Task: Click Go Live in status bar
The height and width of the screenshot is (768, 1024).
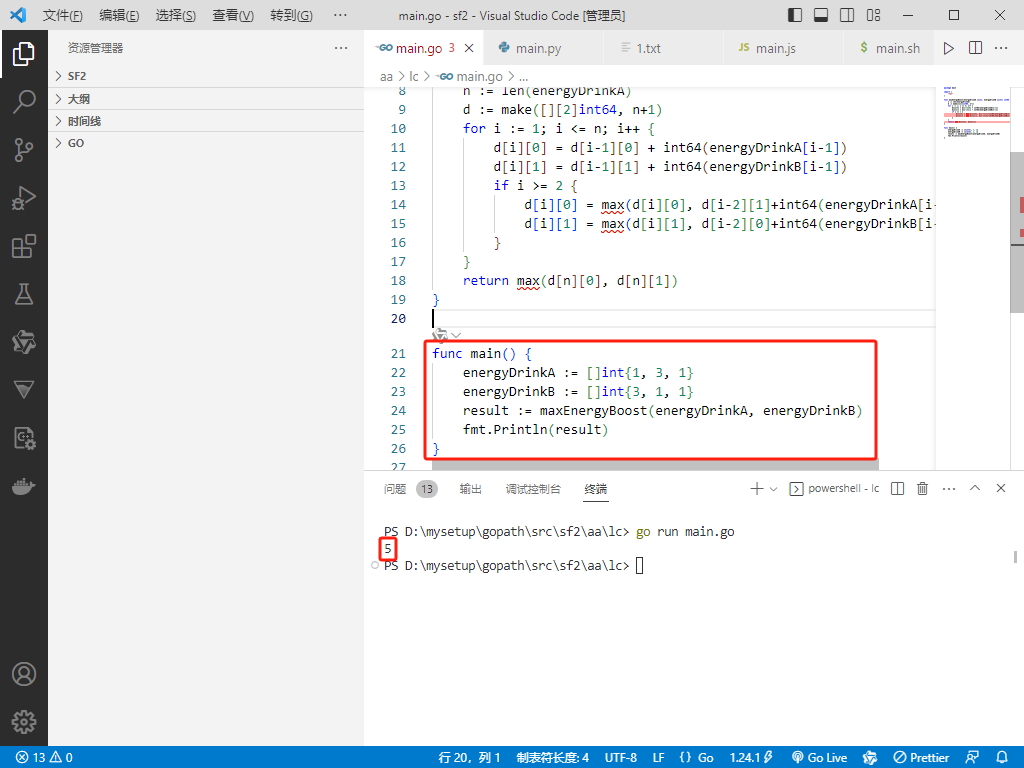Action: pyautogui.click(x=819, y=758)
